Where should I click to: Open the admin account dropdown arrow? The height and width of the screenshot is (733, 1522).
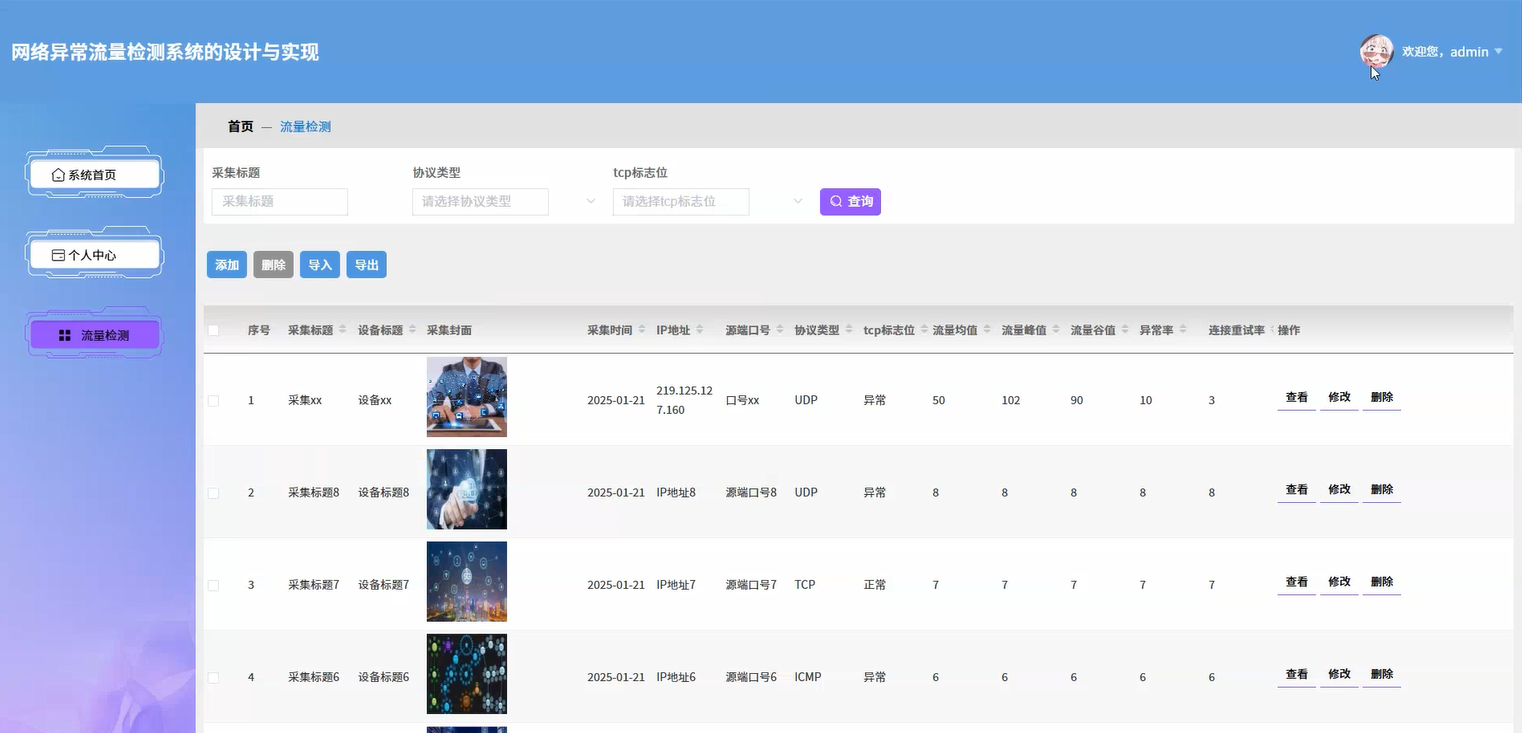click(1497, 51)
